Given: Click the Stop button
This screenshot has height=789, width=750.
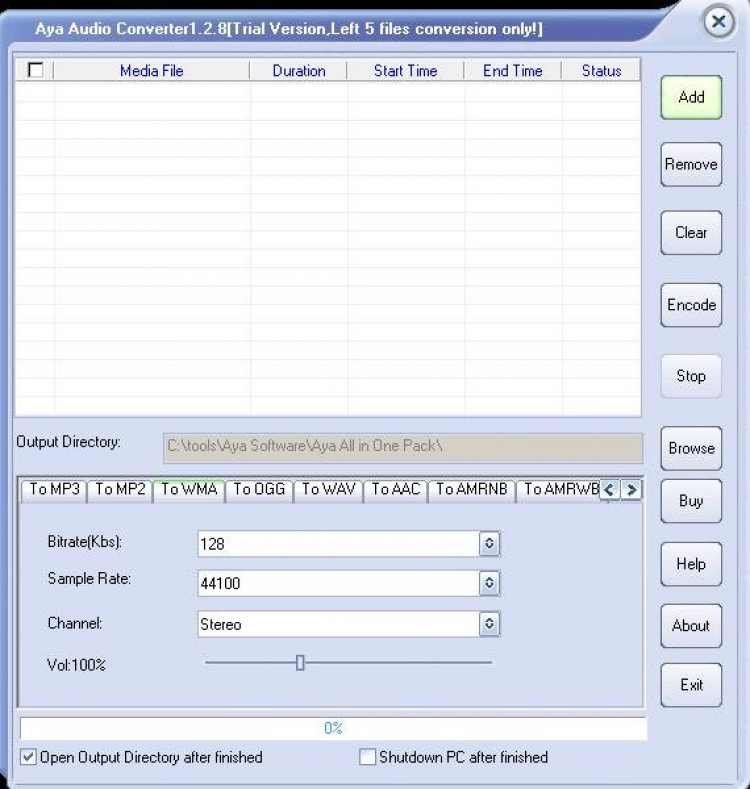Looking at the screenshot, I should click(x=691, y=376).
